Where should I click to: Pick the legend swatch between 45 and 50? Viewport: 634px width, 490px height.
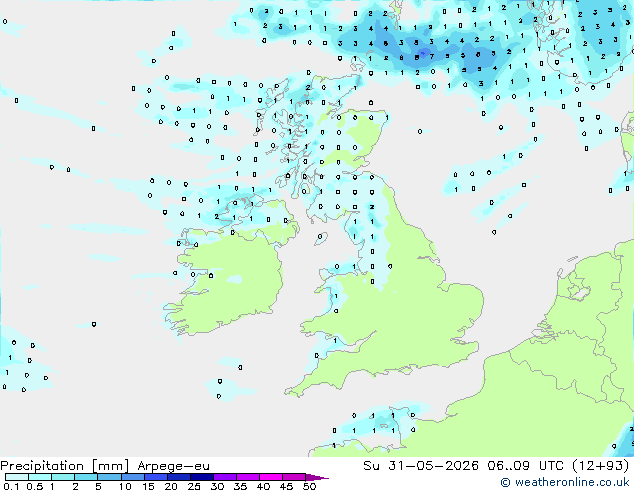coord(294,477)
